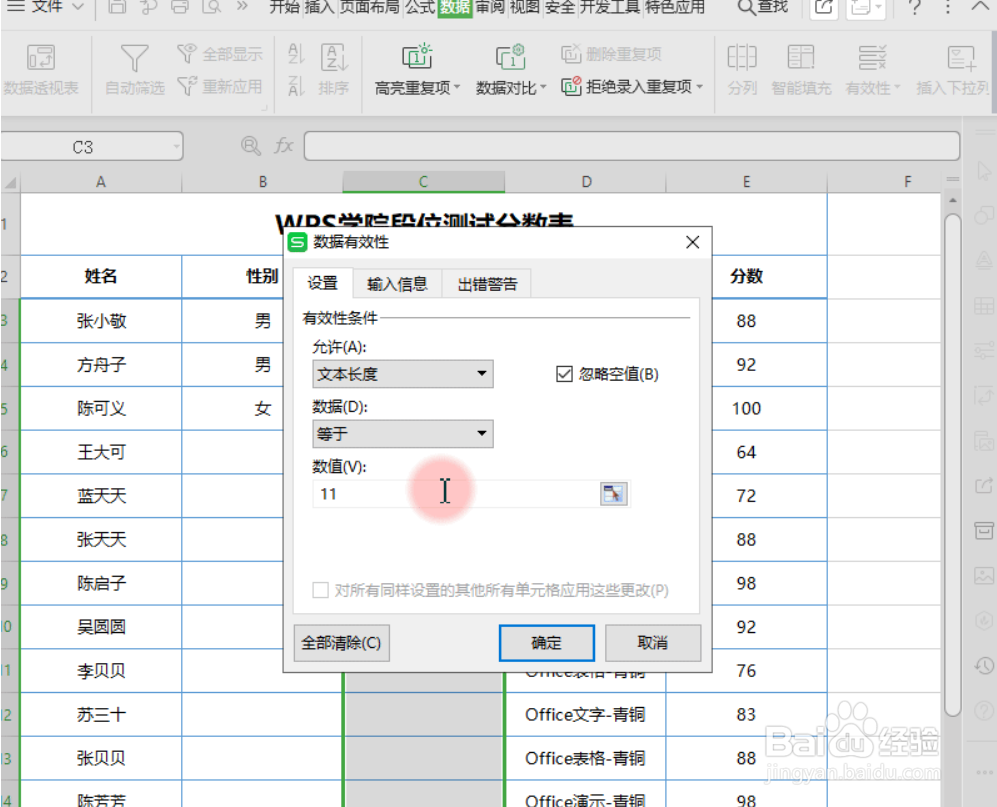The image size is (997, 807).
Task: Switch to the 审阅 ribbon tab
Action: click(490, 8)
